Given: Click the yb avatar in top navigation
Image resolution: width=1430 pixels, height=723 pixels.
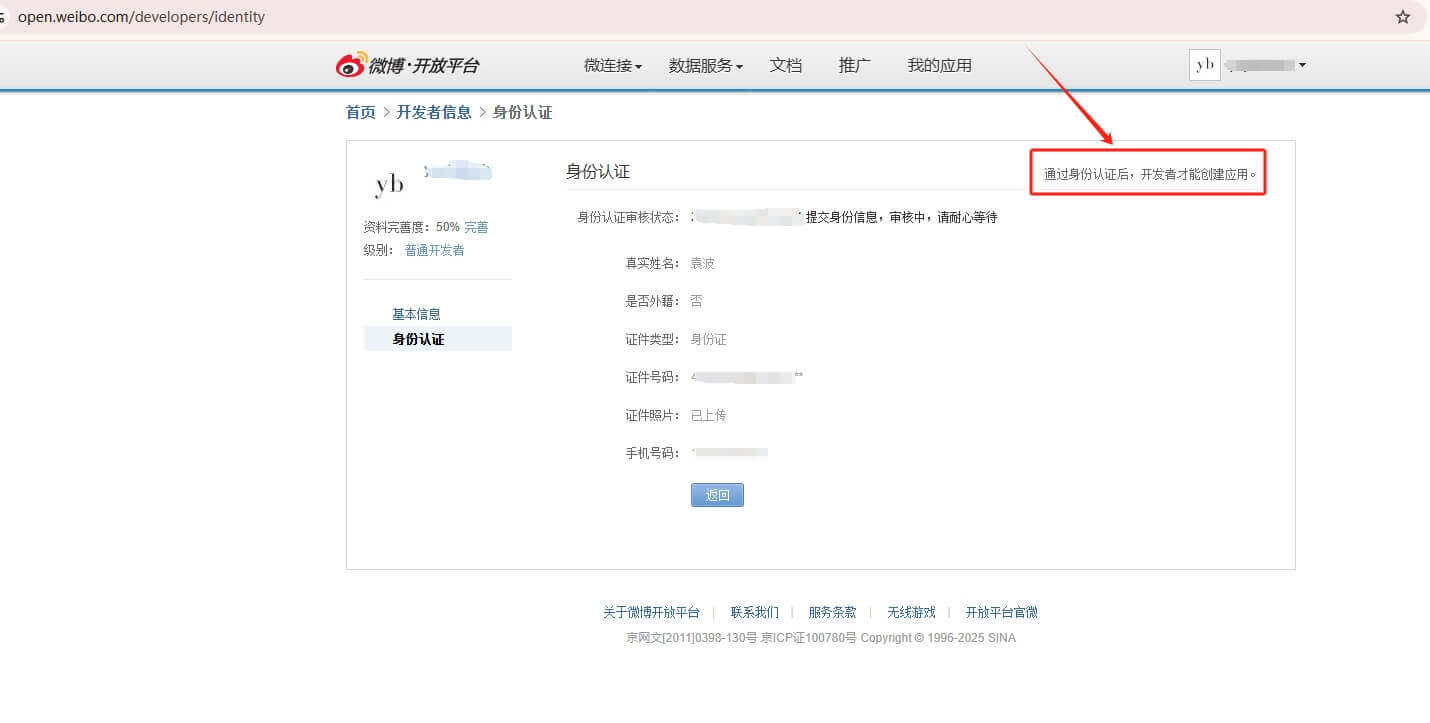Looking at the screenshot, I should pyautogui.click(x=1204, y=65).
